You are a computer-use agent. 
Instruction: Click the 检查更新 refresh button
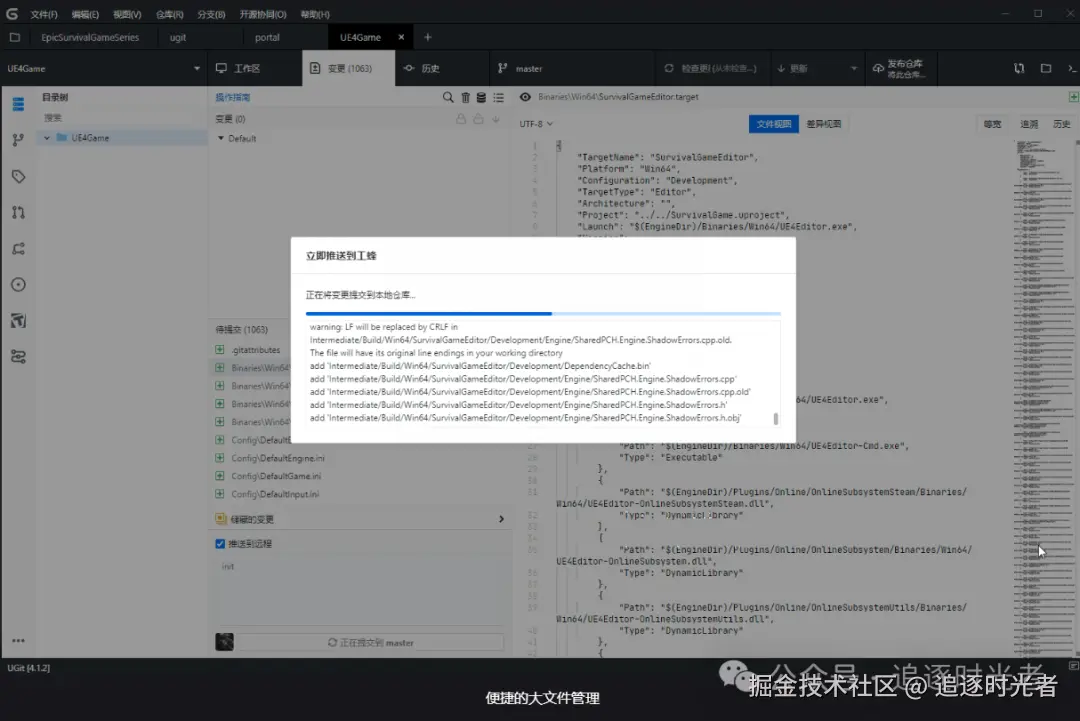tap(710, 68)
